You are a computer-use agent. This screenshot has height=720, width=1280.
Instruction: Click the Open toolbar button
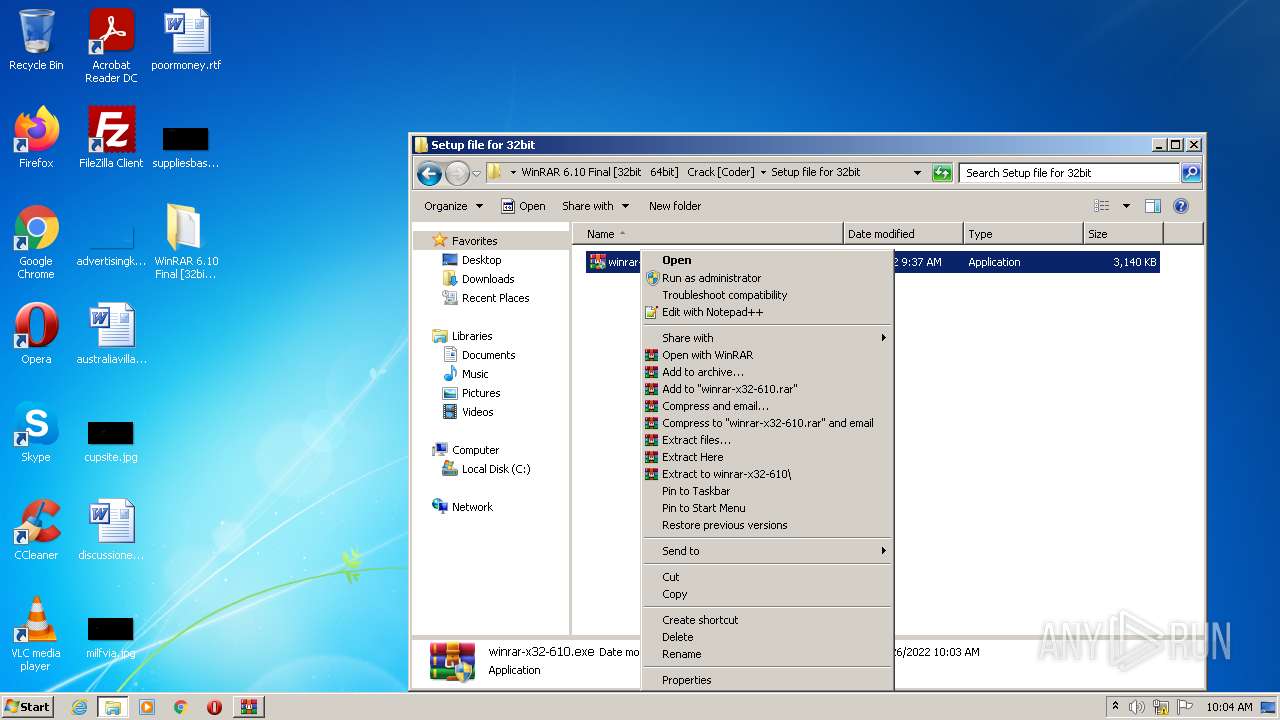coord(523,206)
